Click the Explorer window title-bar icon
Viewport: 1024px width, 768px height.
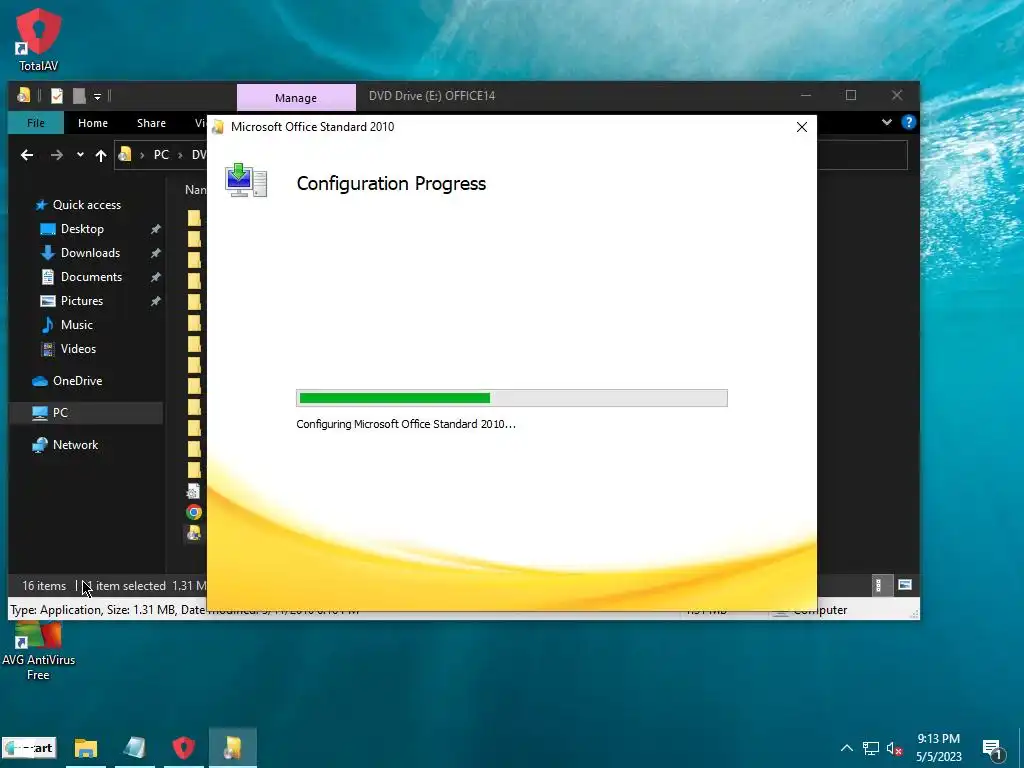point(24,96)
